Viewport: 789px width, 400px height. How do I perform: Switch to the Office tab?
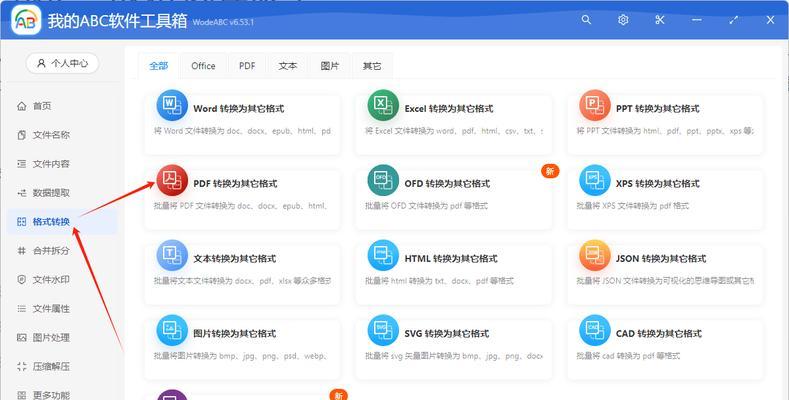click(x=203, y=66)
